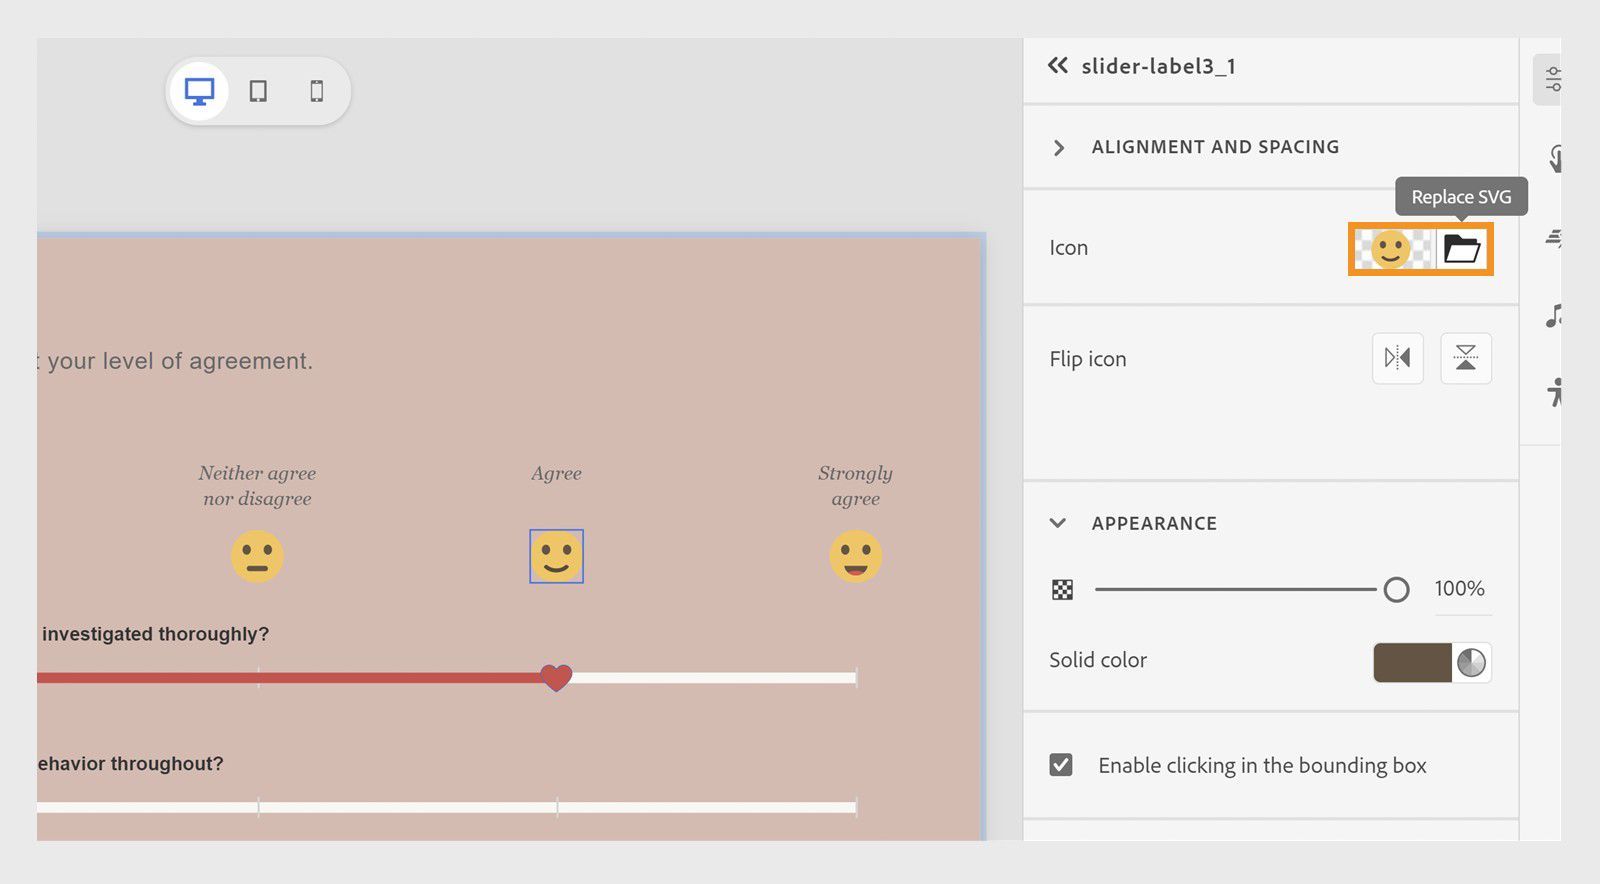This screenshot has height=884, width=1600.
Task: Open the accessibility panel icon
Action: [x=1554, y=392]
